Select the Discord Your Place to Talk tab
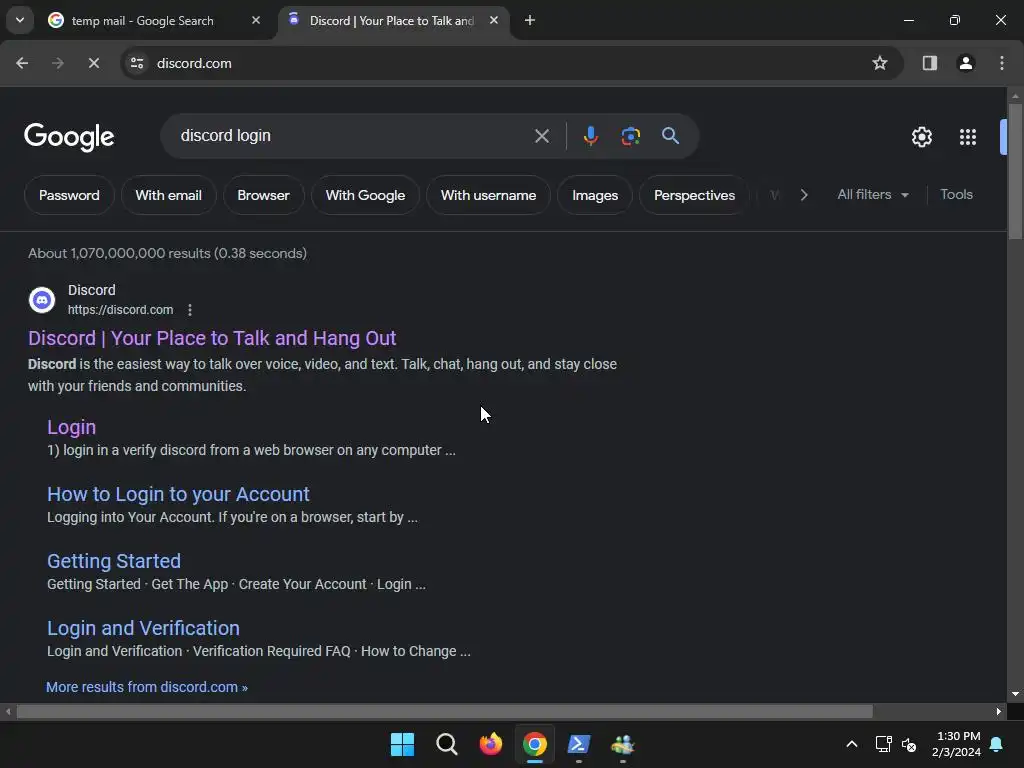The width and height of the screenshot is (1024, 768). [x=391, y=21]
